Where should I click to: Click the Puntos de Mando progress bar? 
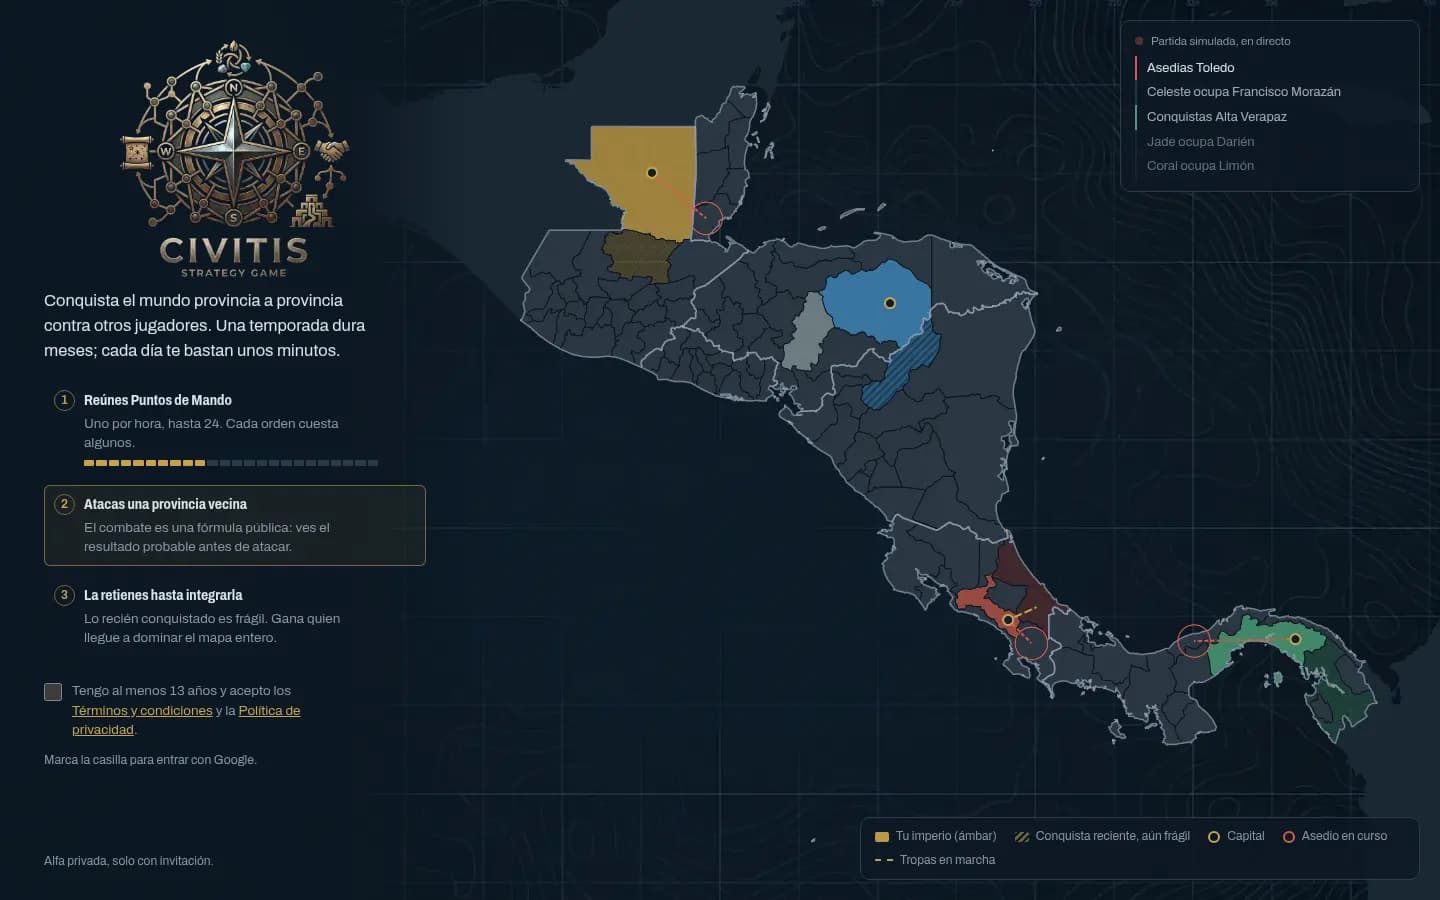[x=231, y=463]
